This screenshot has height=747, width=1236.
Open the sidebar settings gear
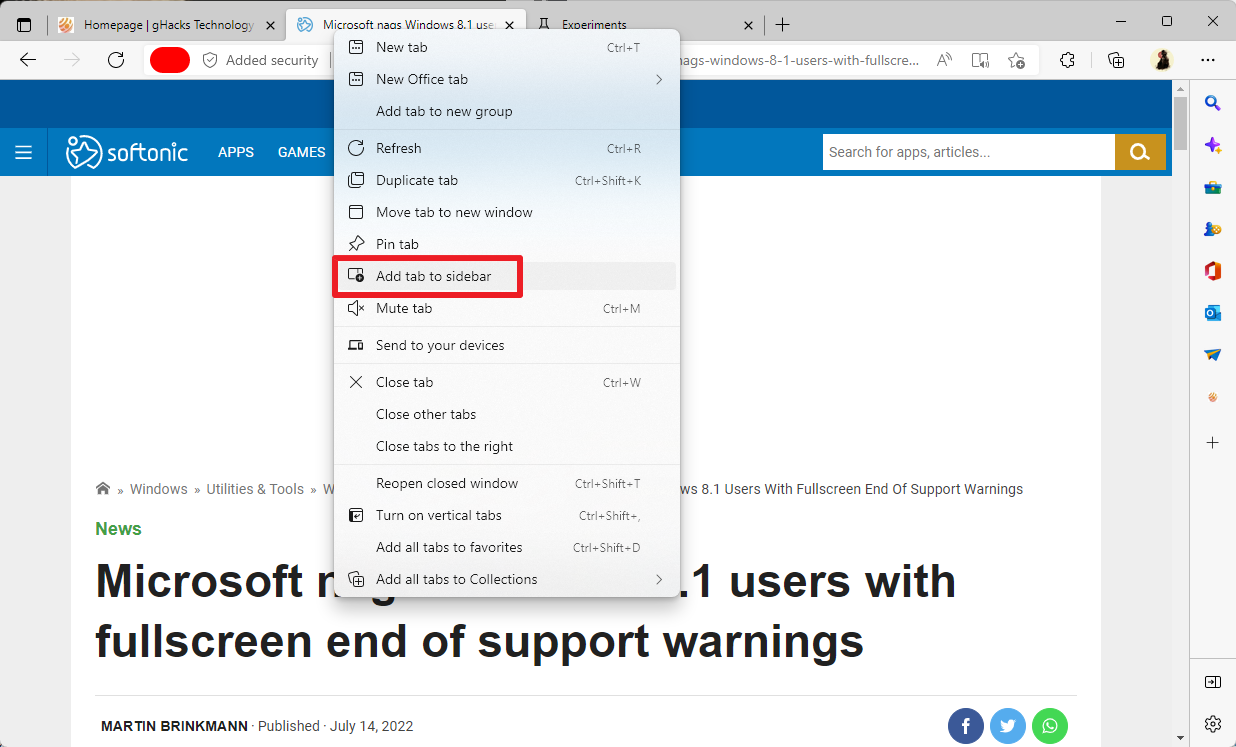[x=1212, y=724]
